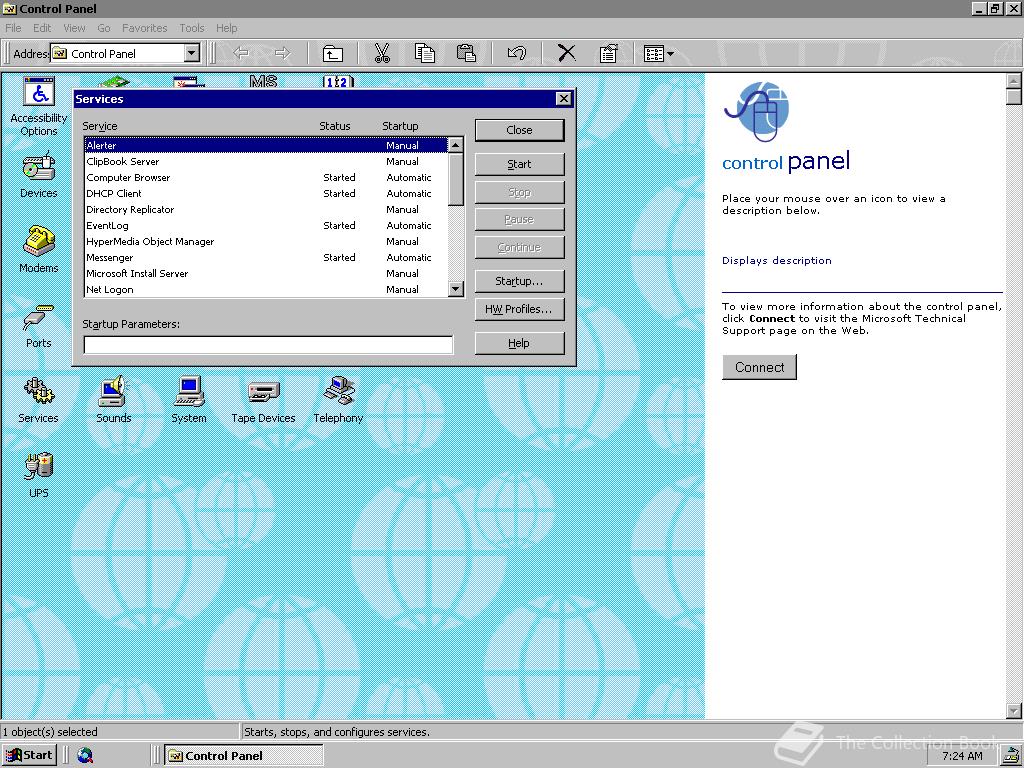Image resolution: width=1024 pixels, height=768 pixels.
Task: Open the Edit menu
Action: click(x=42, y=28)
